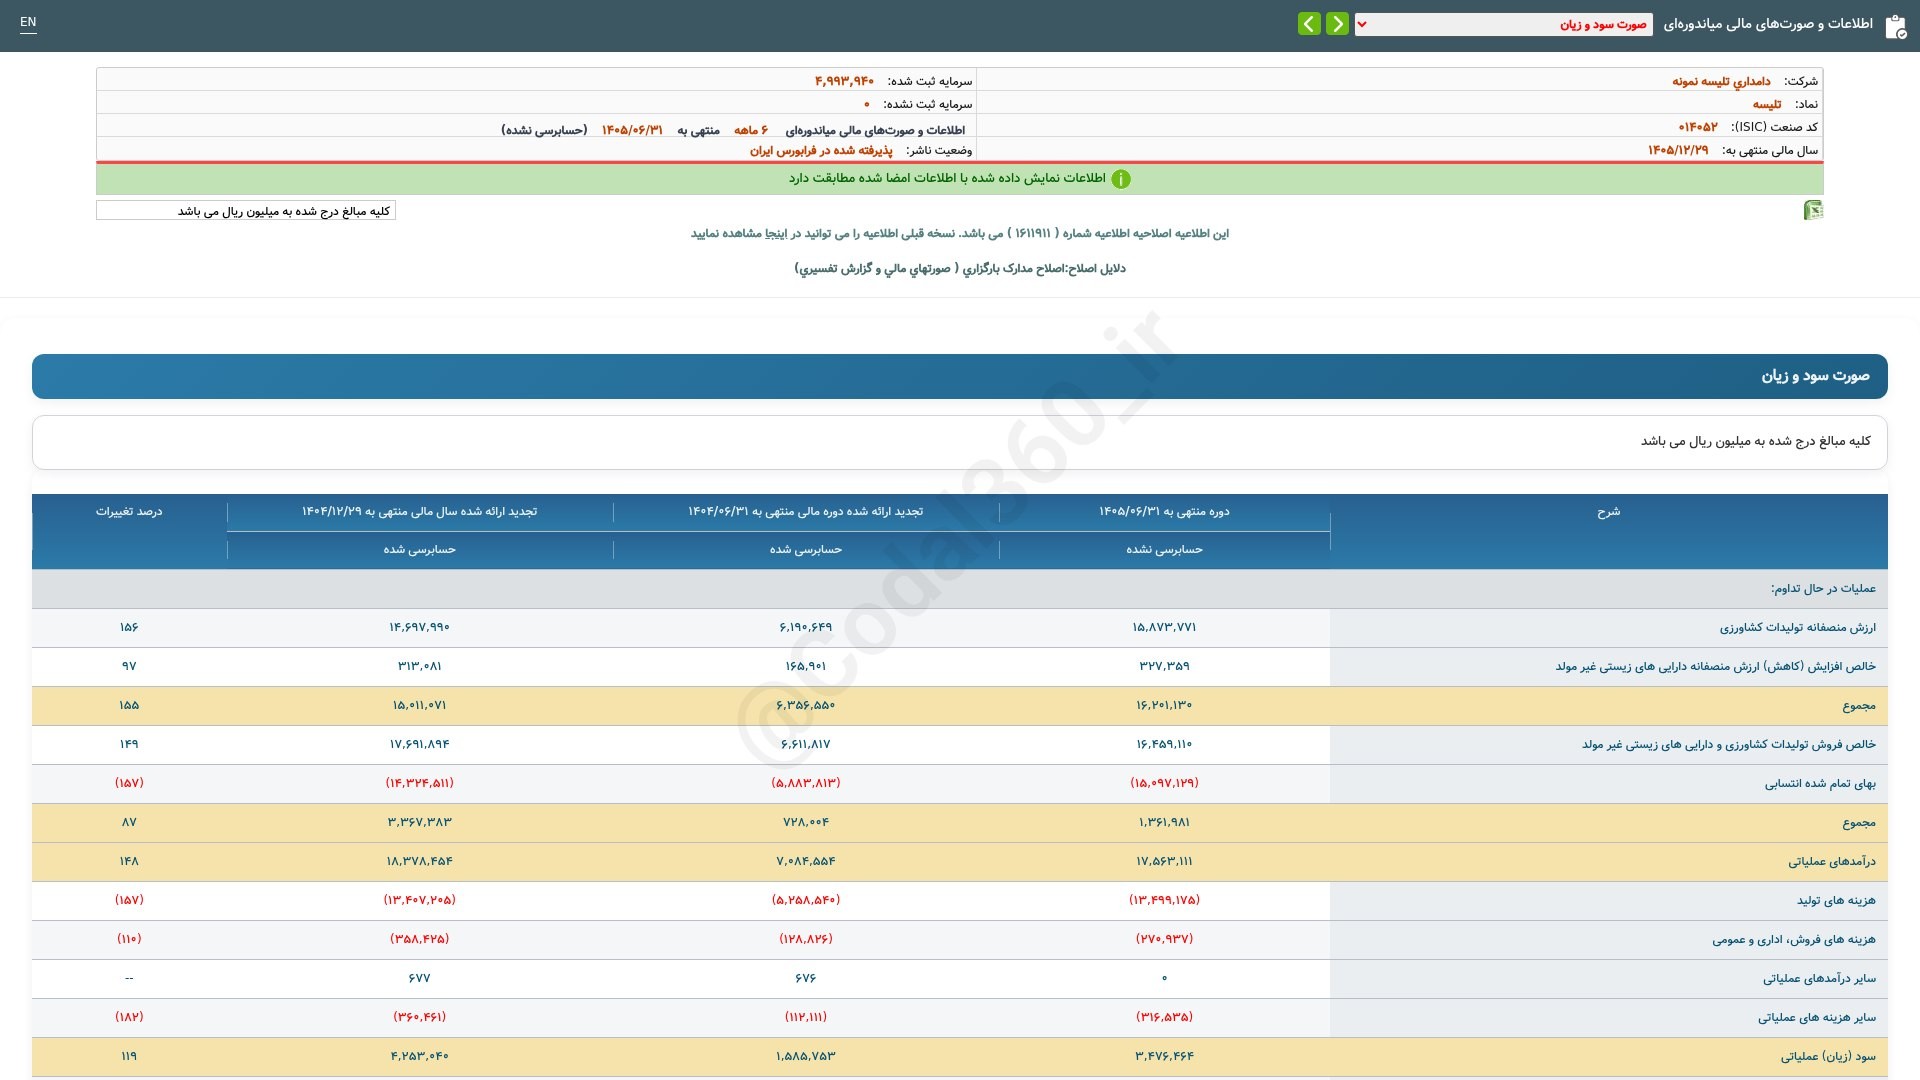
Task: Click row label سایر درآمدهای عملیاتی
Action: pos(1819,979)
